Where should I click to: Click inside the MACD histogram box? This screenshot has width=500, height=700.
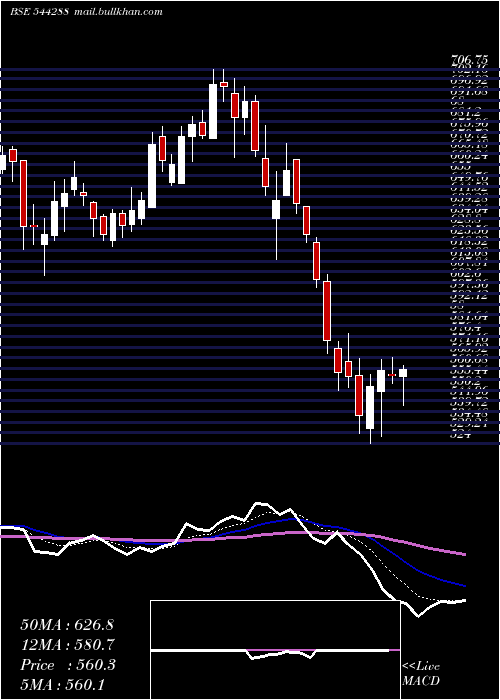(x=275, y=650)
